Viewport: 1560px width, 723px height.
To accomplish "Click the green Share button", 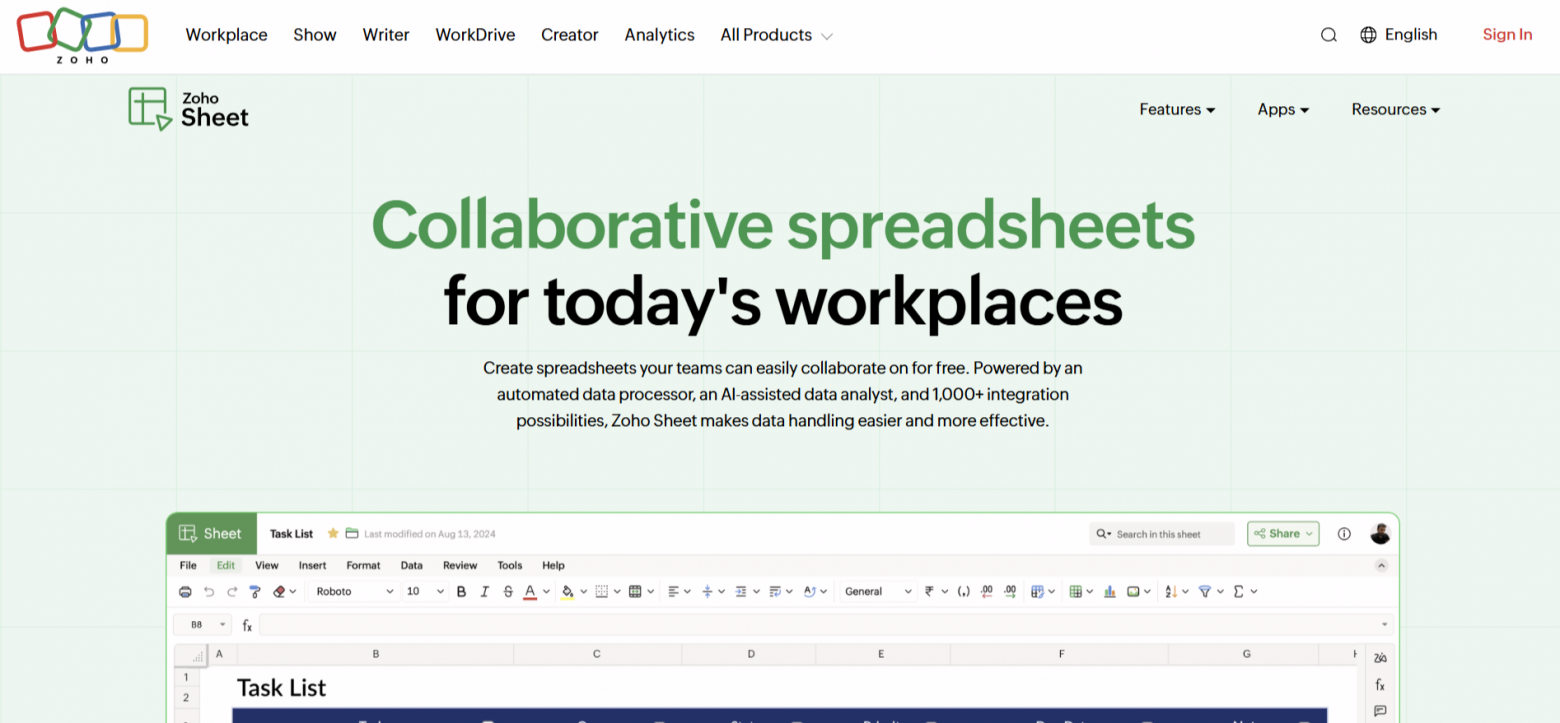I will [1283, 534].
